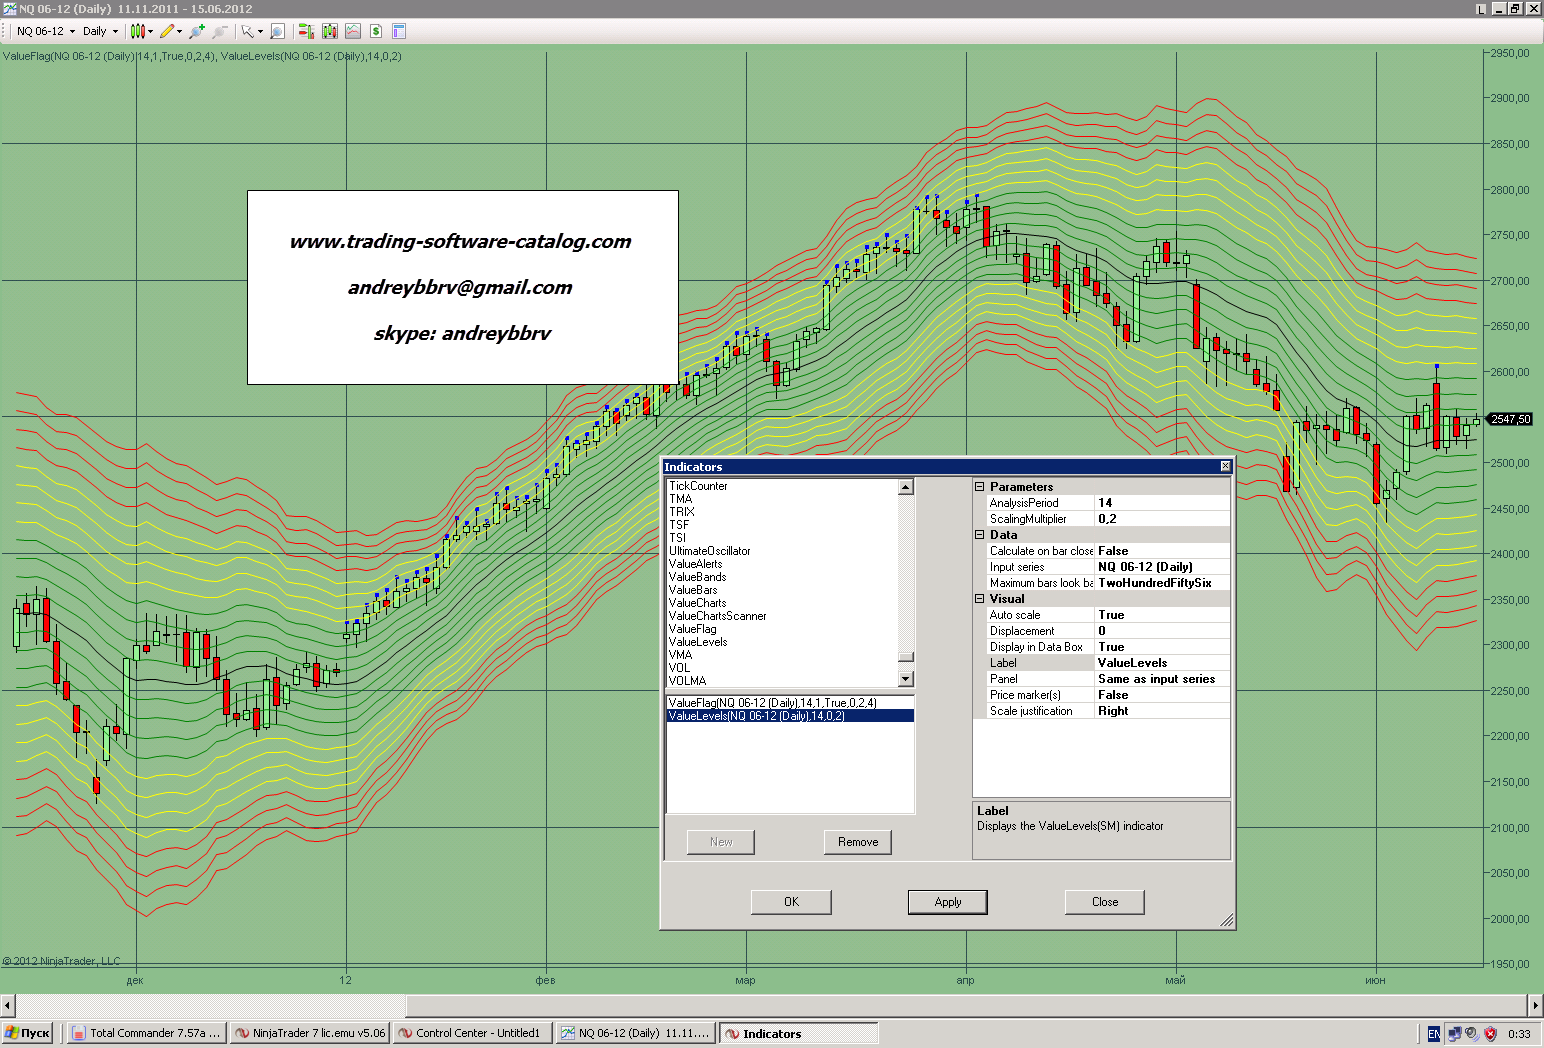The height and width of the screenshot is (1048, 1544).
Task: Open the Strategies line chart icon
Action: (353, 31)
